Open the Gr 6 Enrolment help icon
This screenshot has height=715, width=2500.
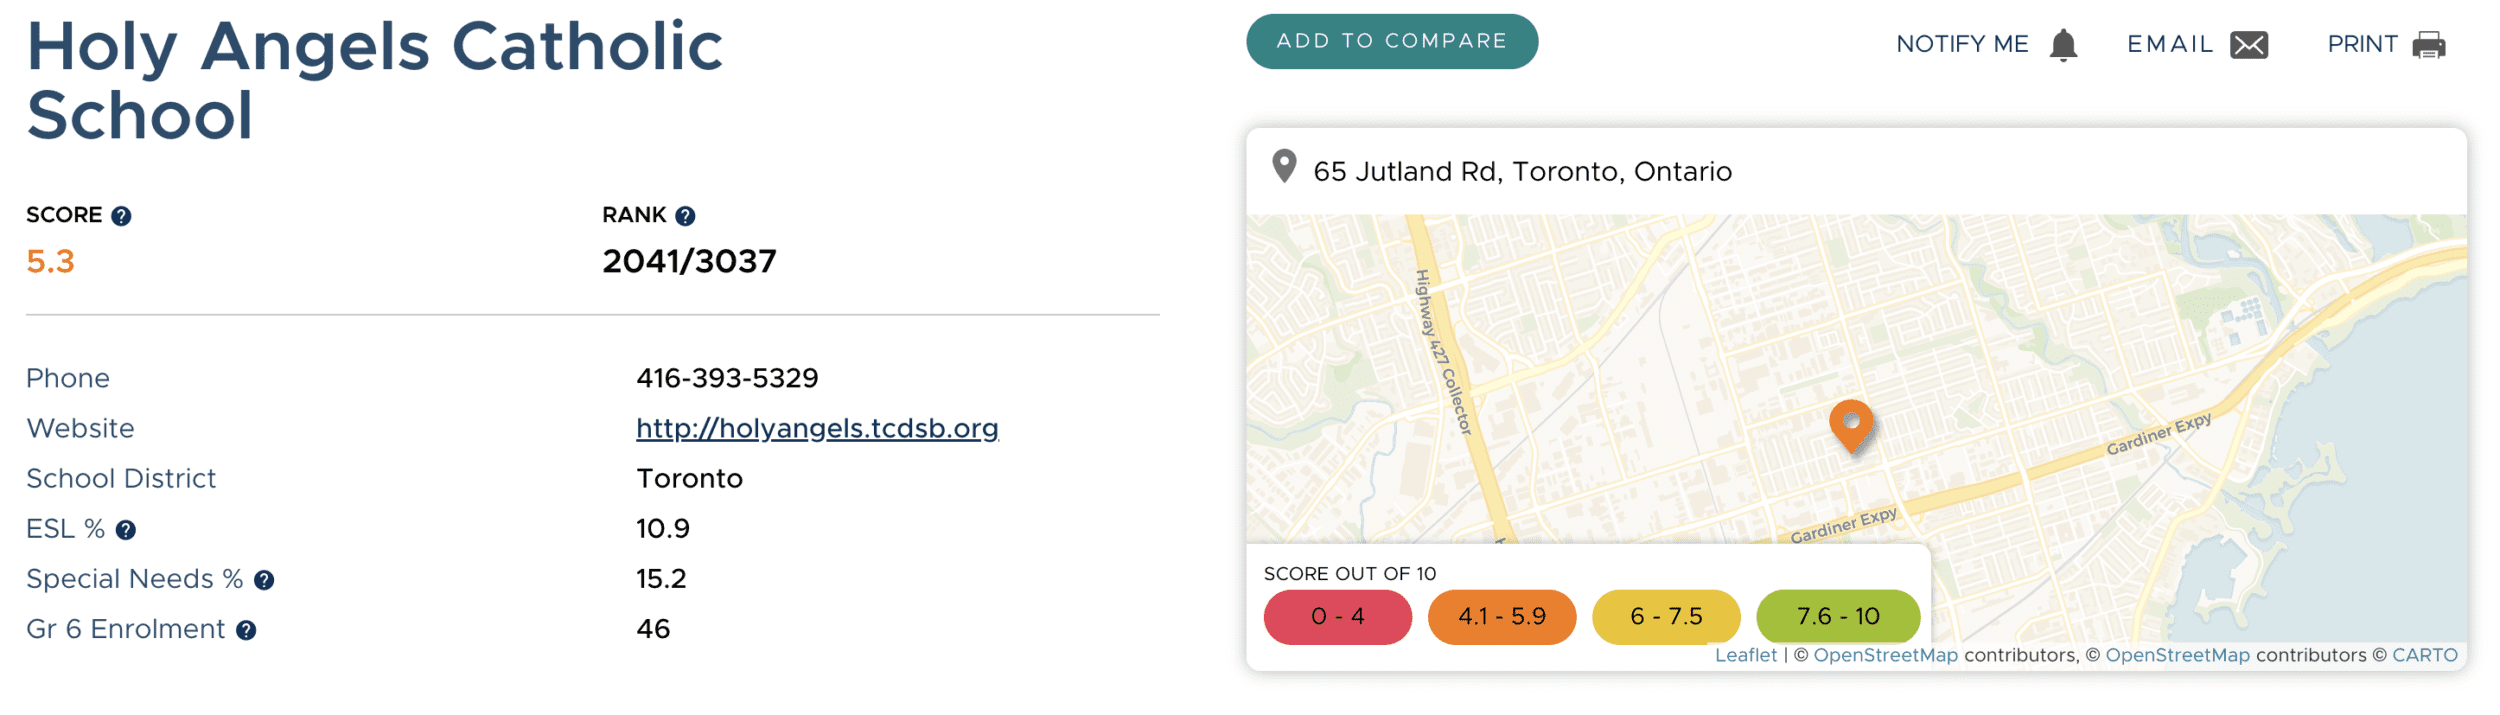click(x=246, y=630)
